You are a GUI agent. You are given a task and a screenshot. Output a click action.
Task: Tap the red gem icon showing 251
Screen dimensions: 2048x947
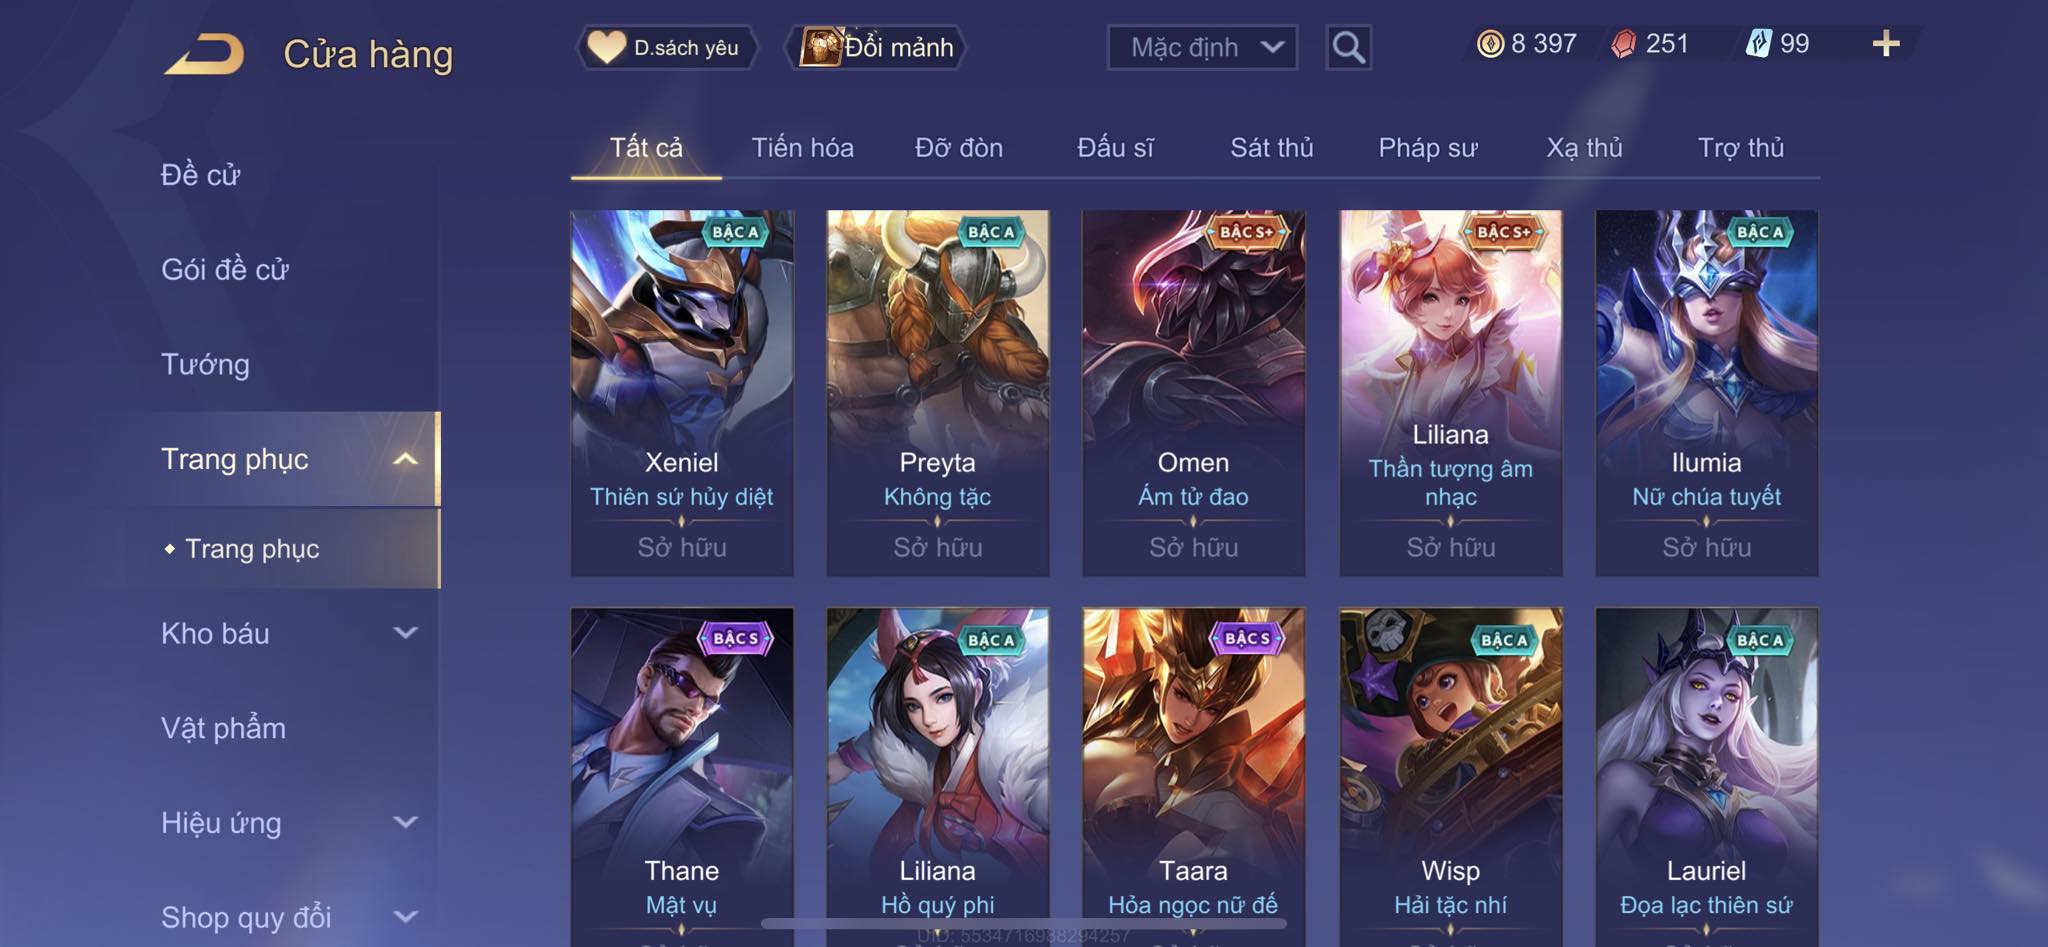(x=1624, y=44)
